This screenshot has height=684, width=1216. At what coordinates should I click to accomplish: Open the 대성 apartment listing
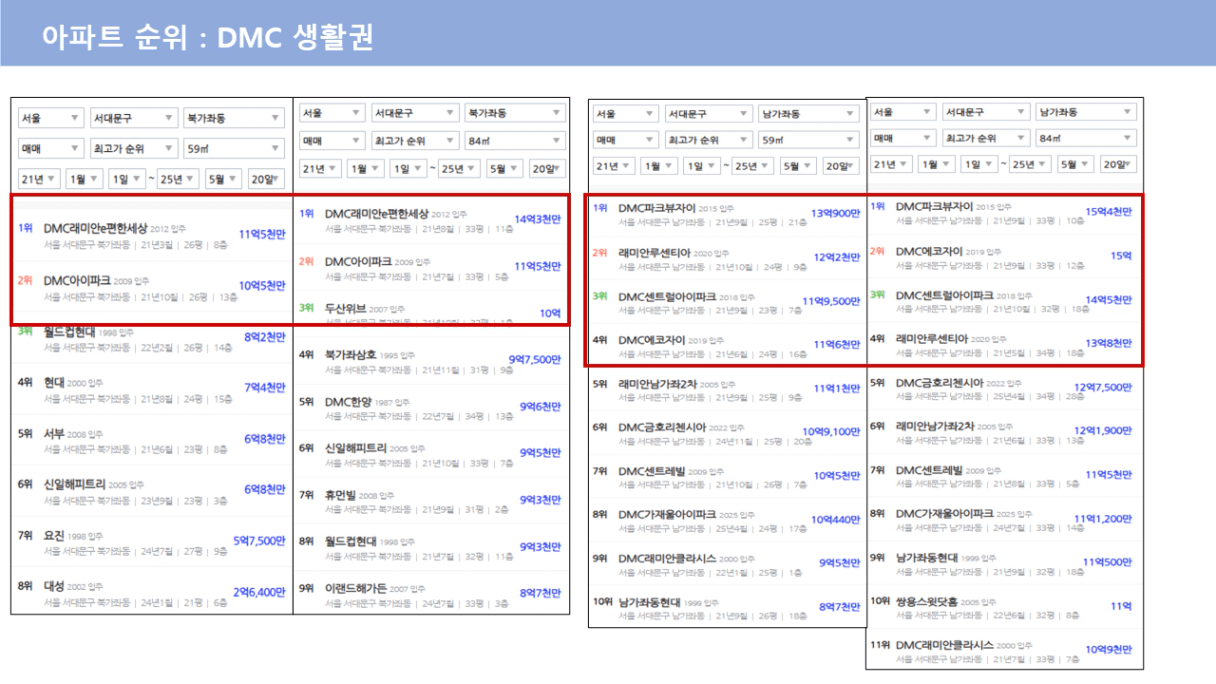(54, 585)
